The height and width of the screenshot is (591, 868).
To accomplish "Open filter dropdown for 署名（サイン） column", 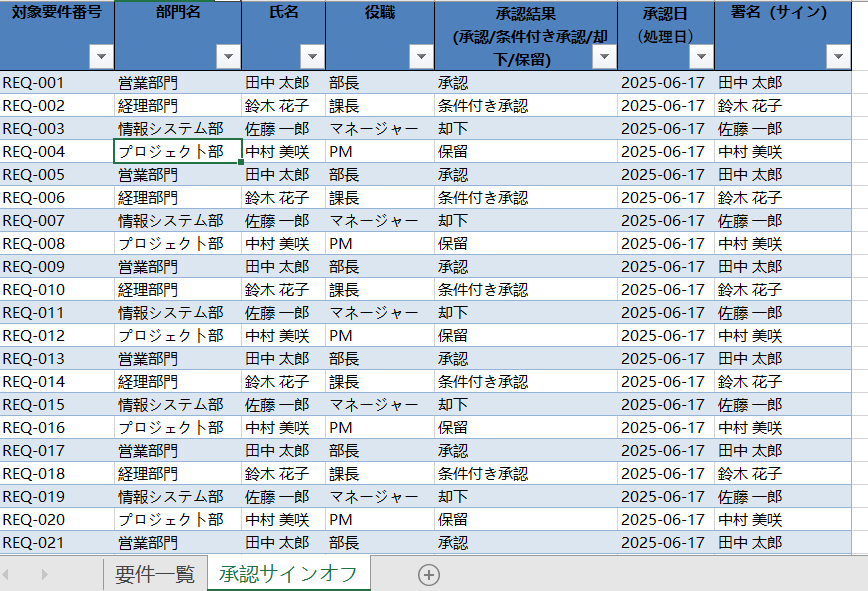I will pos(838,56).
